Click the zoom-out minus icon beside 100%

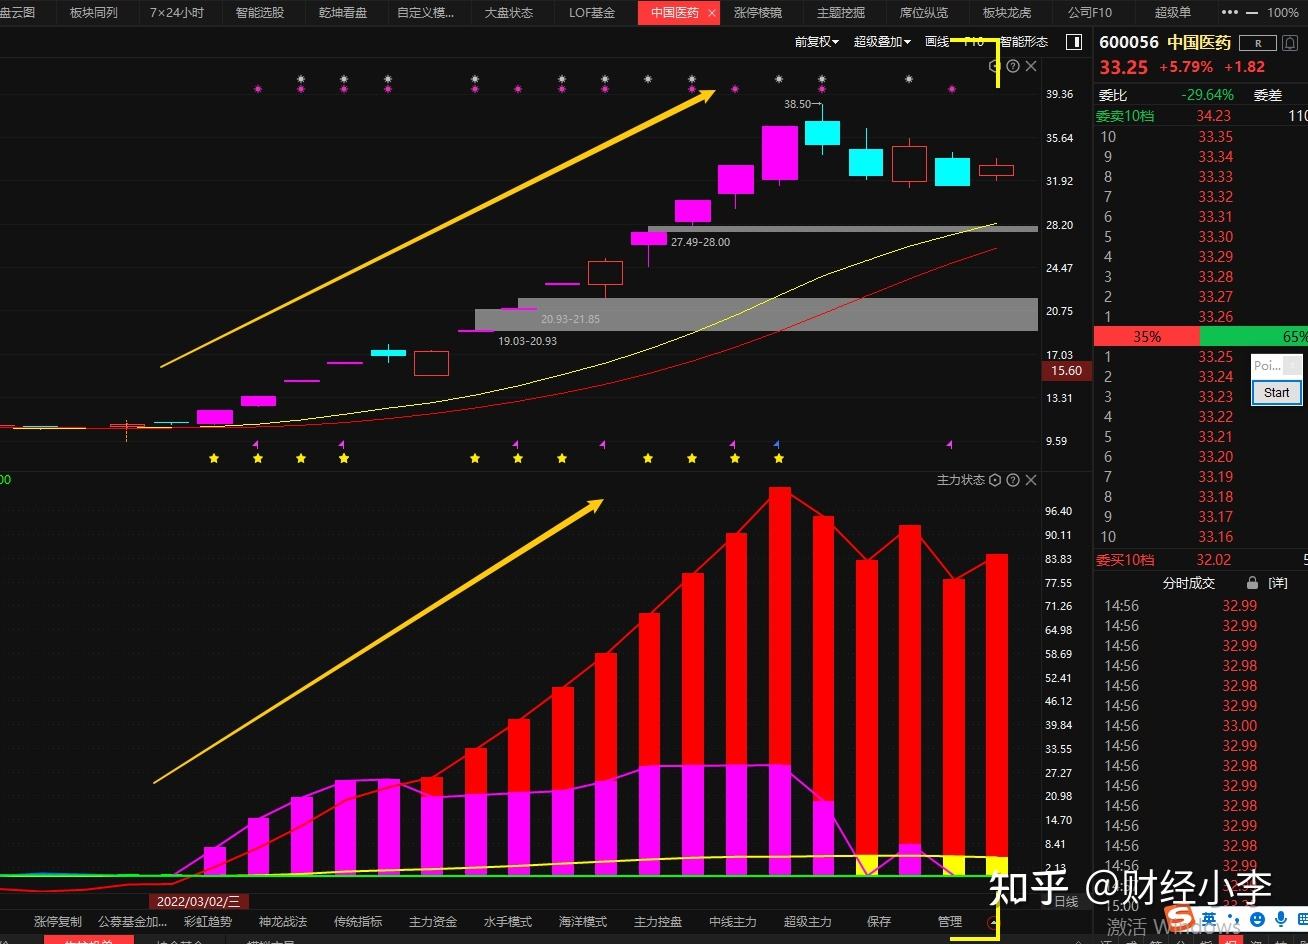click(1253, 13)
